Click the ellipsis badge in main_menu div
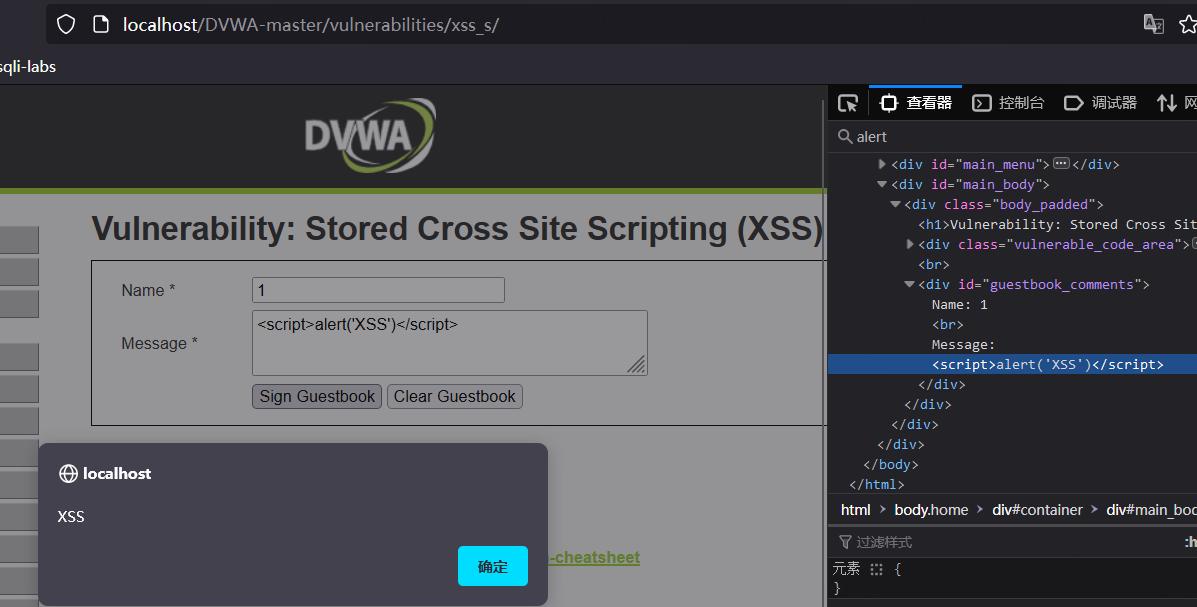The width and height of the screenshot is (1197, 607). (1061, 164)
